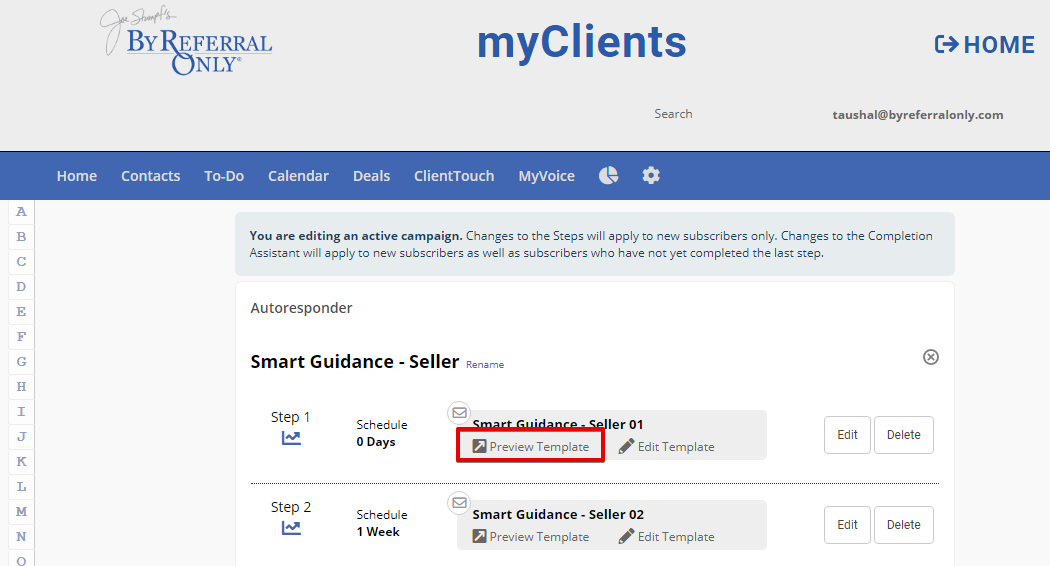Open the Contacts menu item
This screenshot has height=566, width=1050.
coord(151,175)
